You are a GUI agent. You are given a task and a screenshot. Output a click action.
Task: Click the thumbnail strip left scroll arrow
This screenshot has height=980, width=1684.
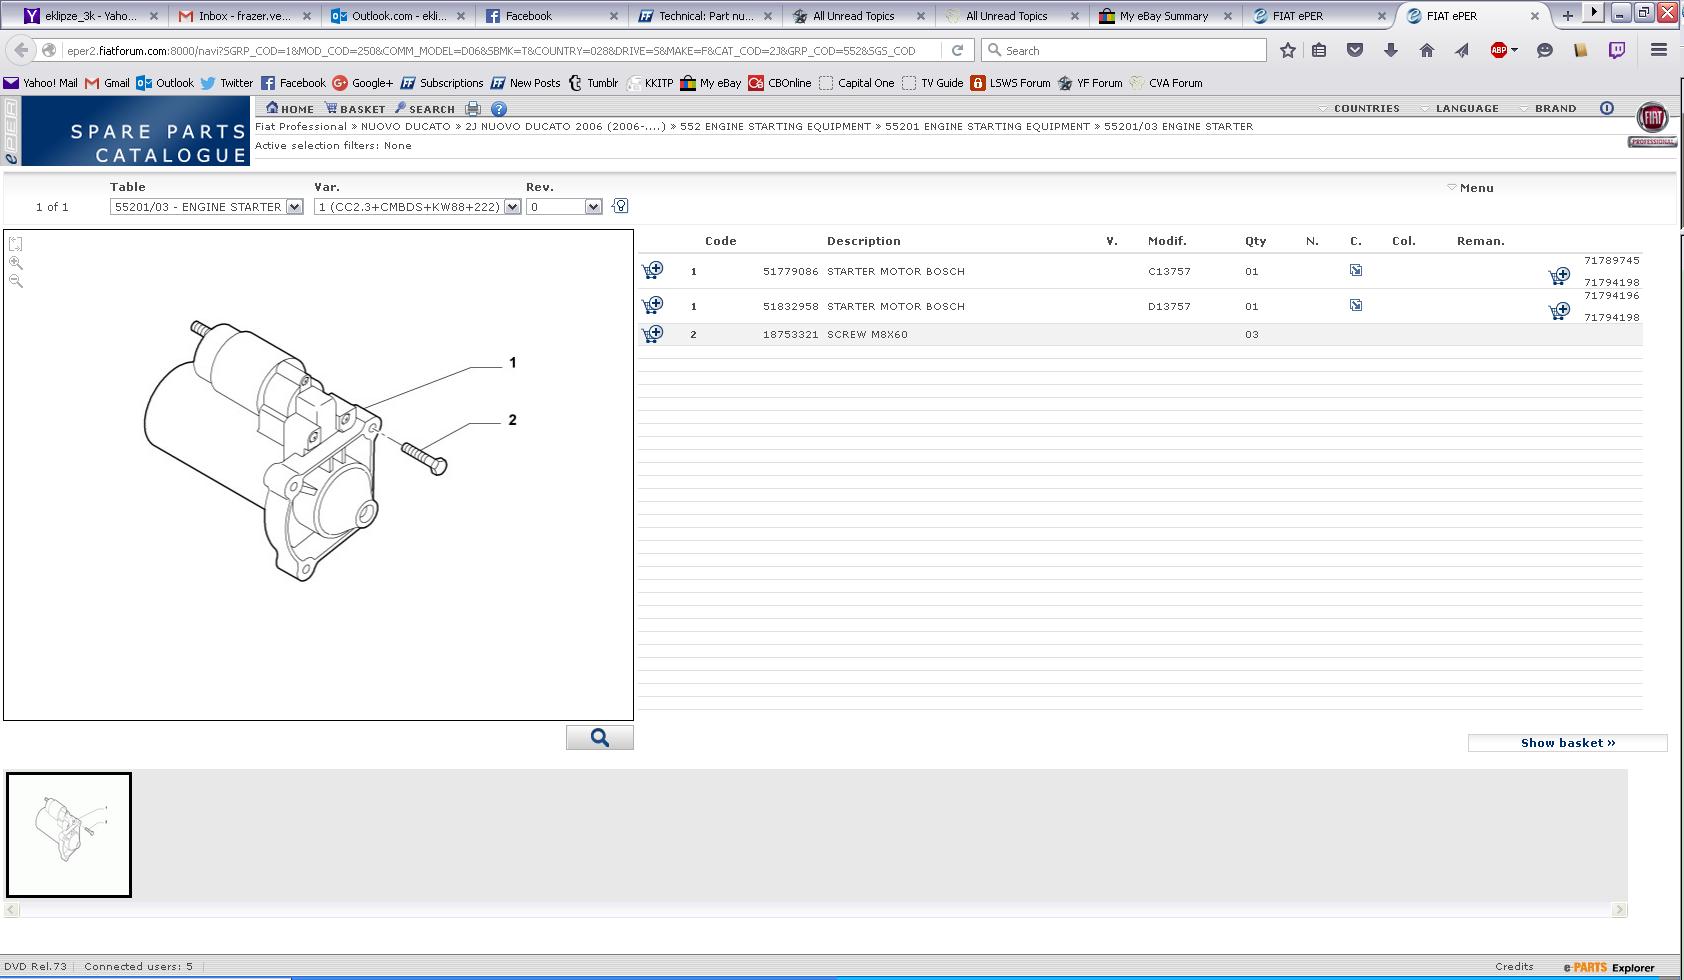pos(12,909)
